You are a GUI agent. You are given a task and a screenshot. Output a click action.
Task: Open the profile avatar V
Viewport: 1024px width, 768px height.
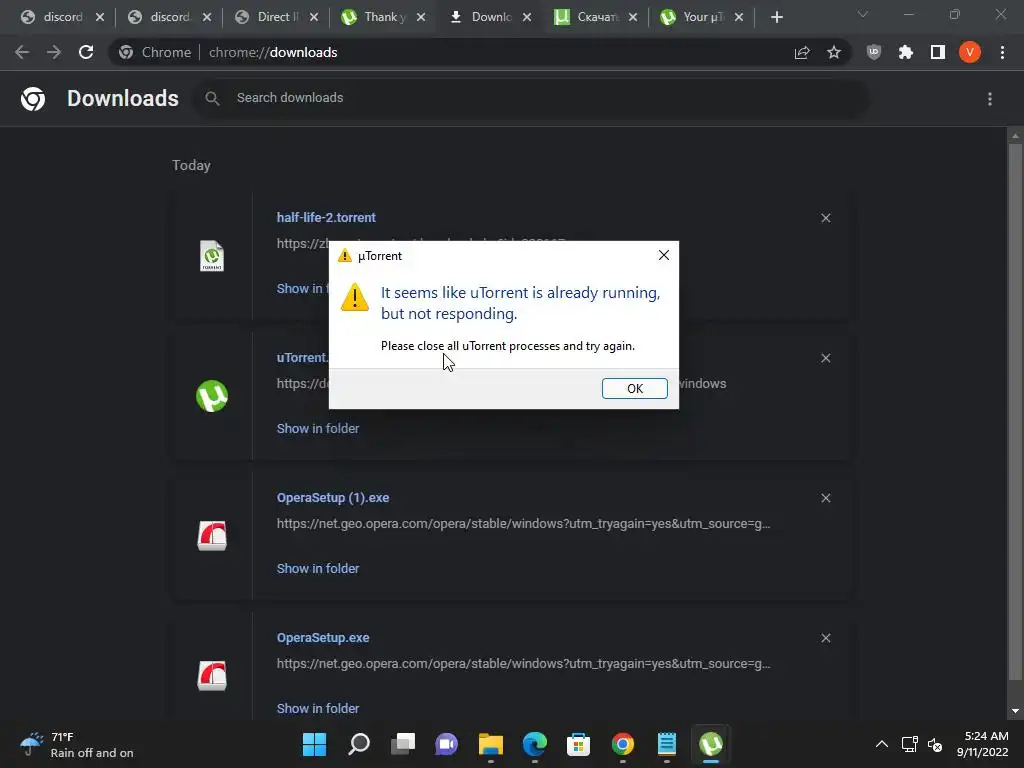(969, 52)
